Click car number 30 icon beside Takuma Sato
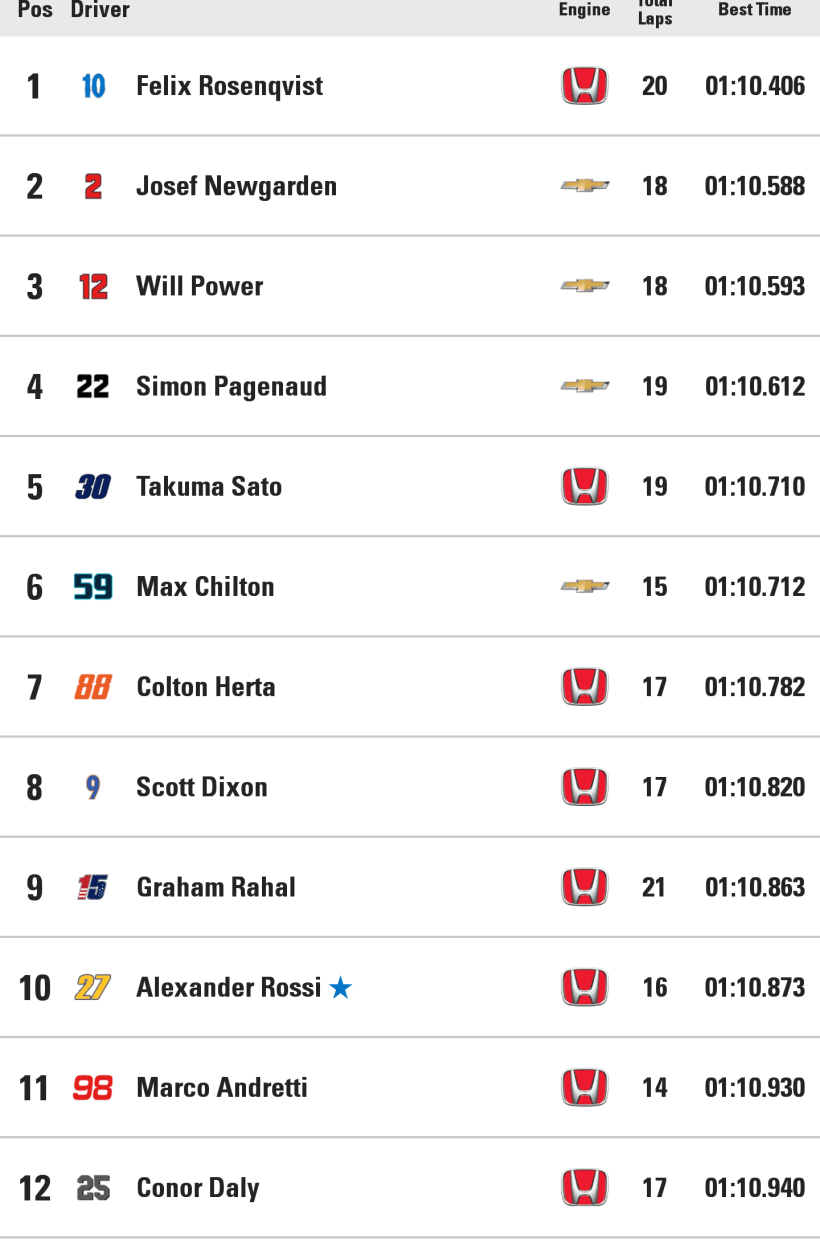Viewport: 820px width, 1242px height. pyautogui.click(x=93, y=487)
